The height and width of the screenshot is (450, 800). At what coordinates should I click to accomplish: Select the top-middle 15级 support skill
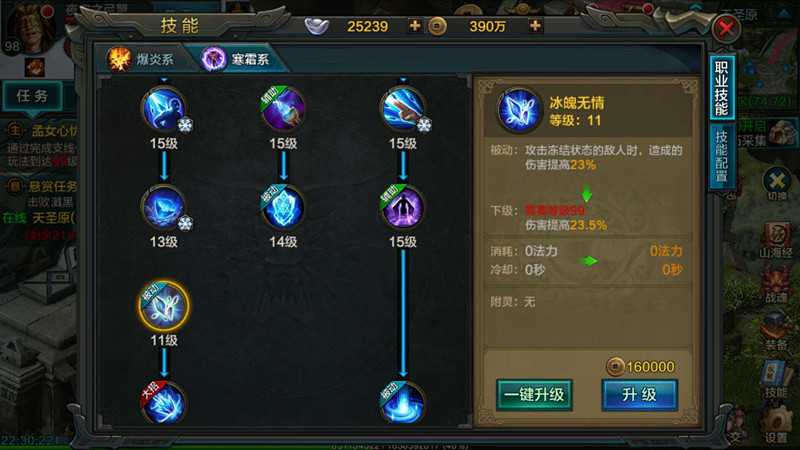(x=283, y=110)
